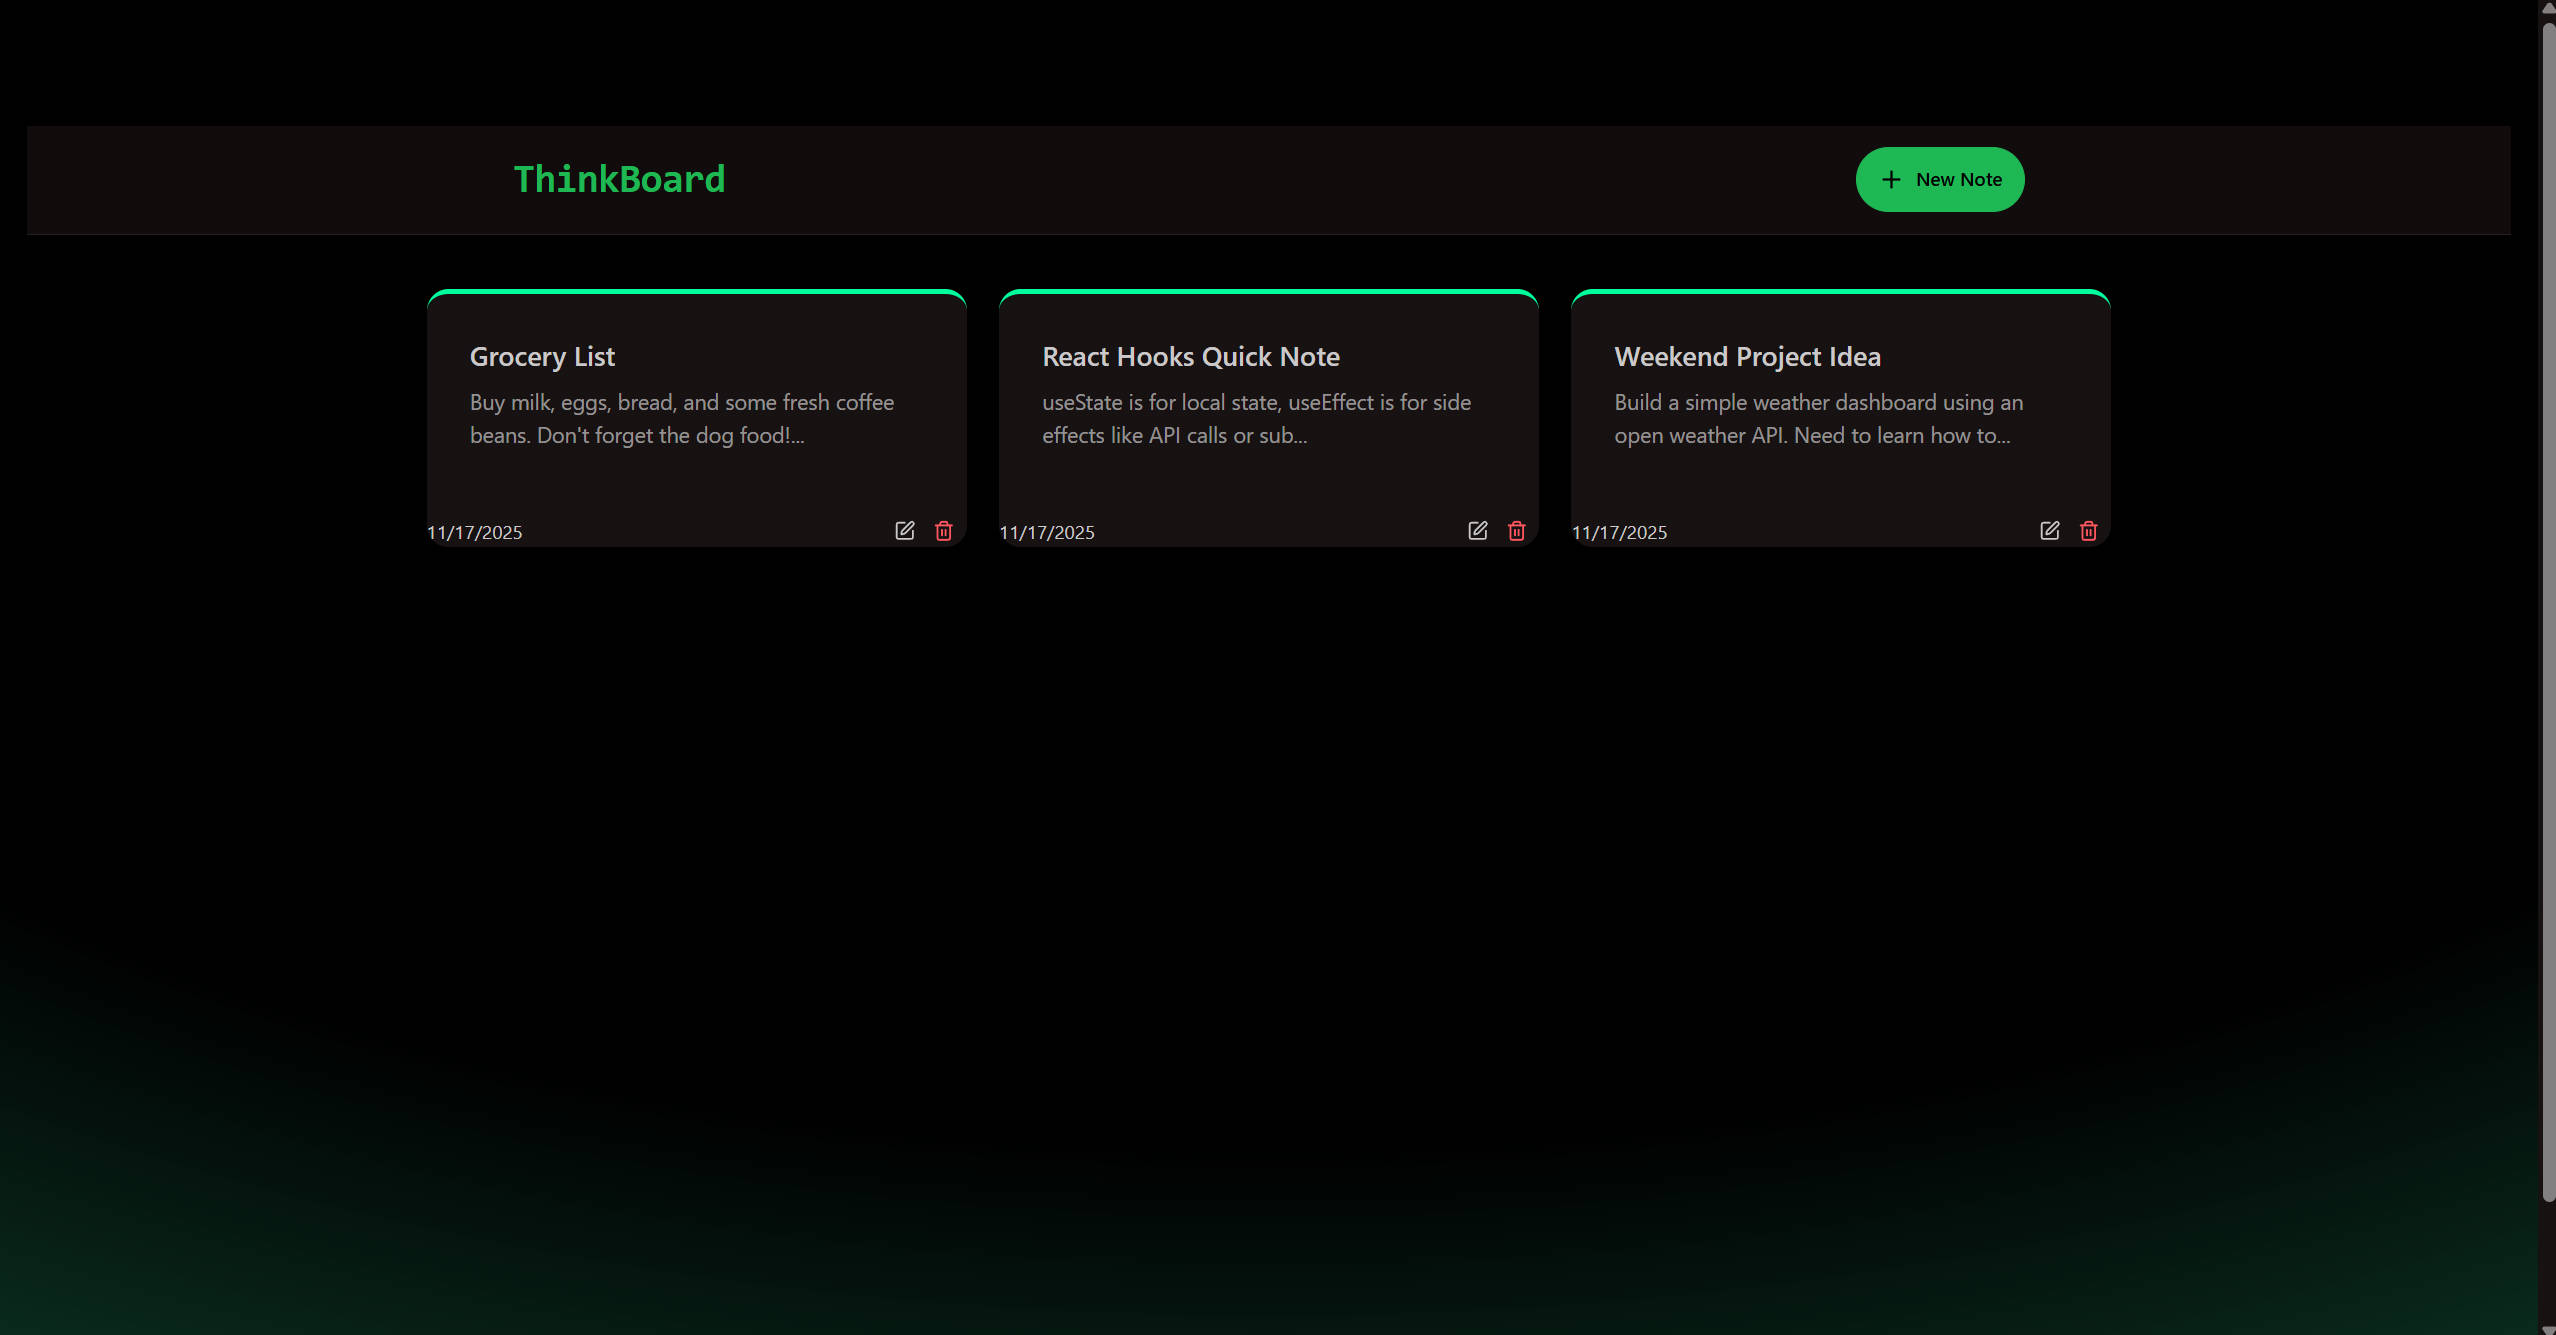Open the Weekend Project Idea title
2556x1335 pixels.
pos(1746,357)
